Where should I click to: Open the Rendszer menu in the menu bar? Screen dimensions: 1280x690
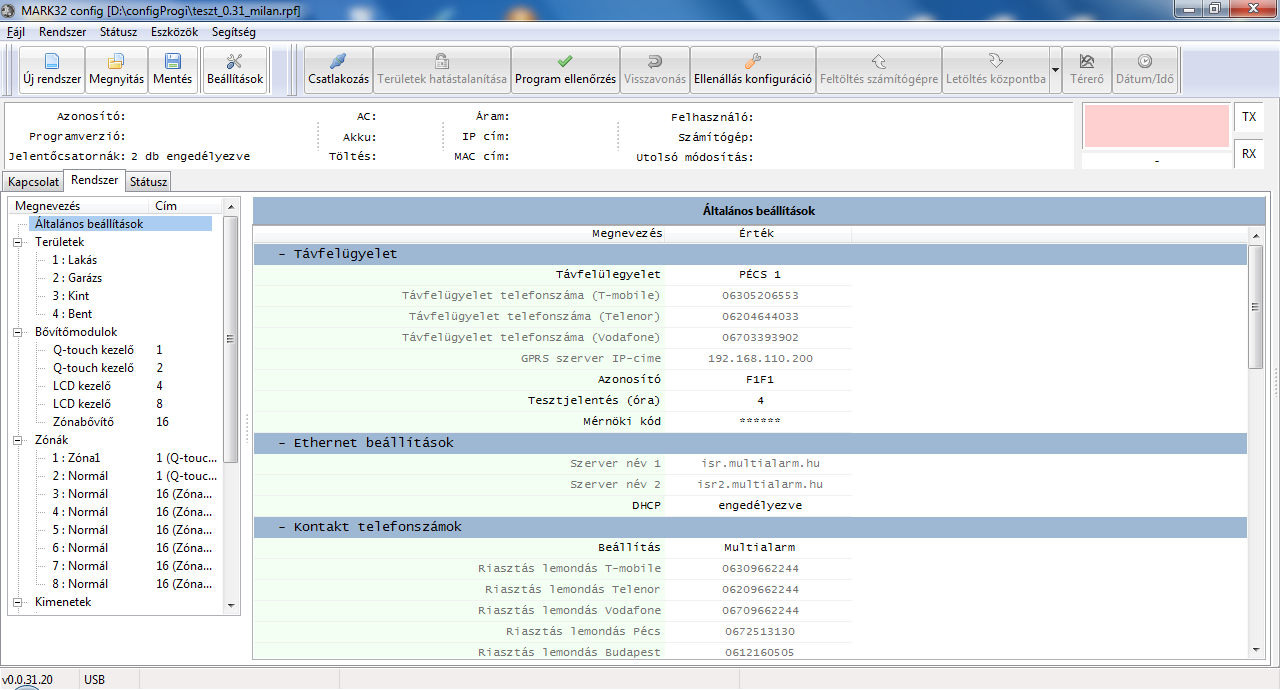[63, 32]
